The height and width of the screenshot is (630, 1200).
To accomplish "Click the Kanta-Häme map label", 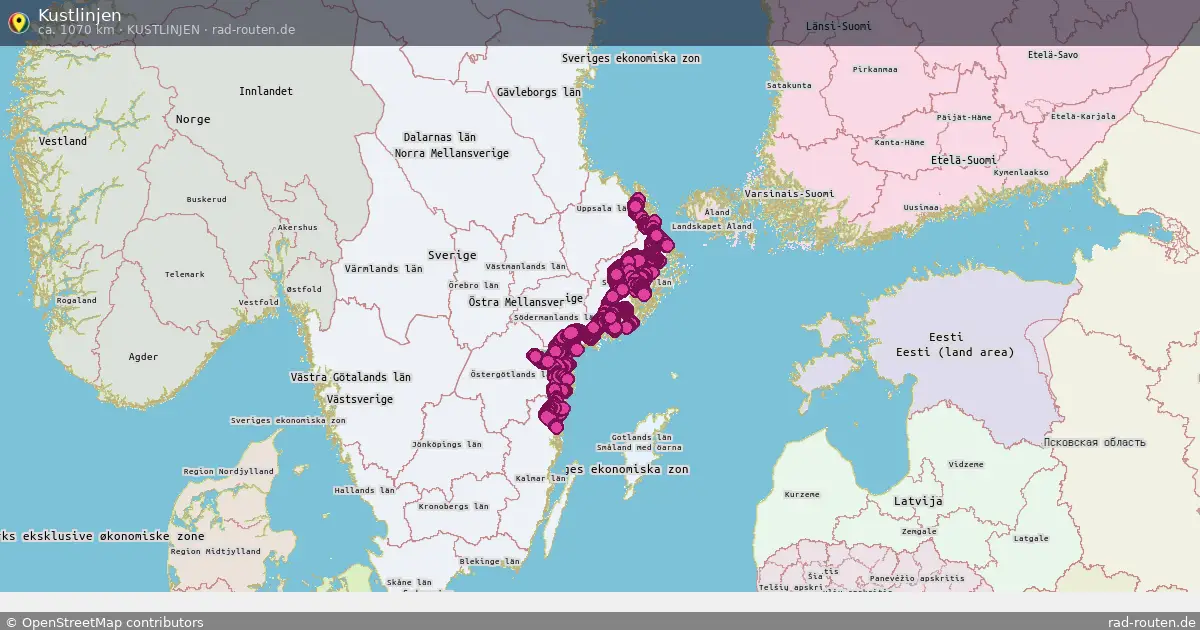I will tap(899, 142).
